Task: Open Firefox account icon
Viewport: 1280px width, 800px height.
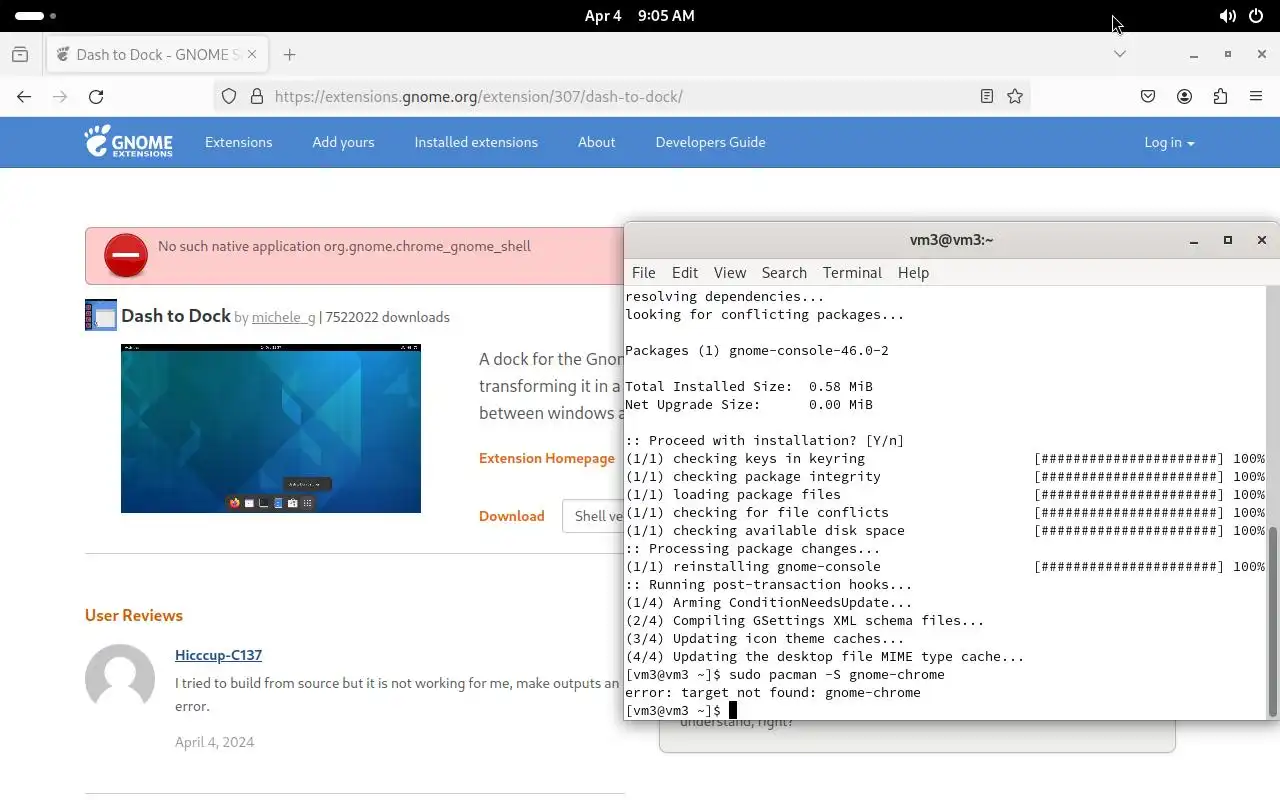Action: click(x=1184, y=97)
